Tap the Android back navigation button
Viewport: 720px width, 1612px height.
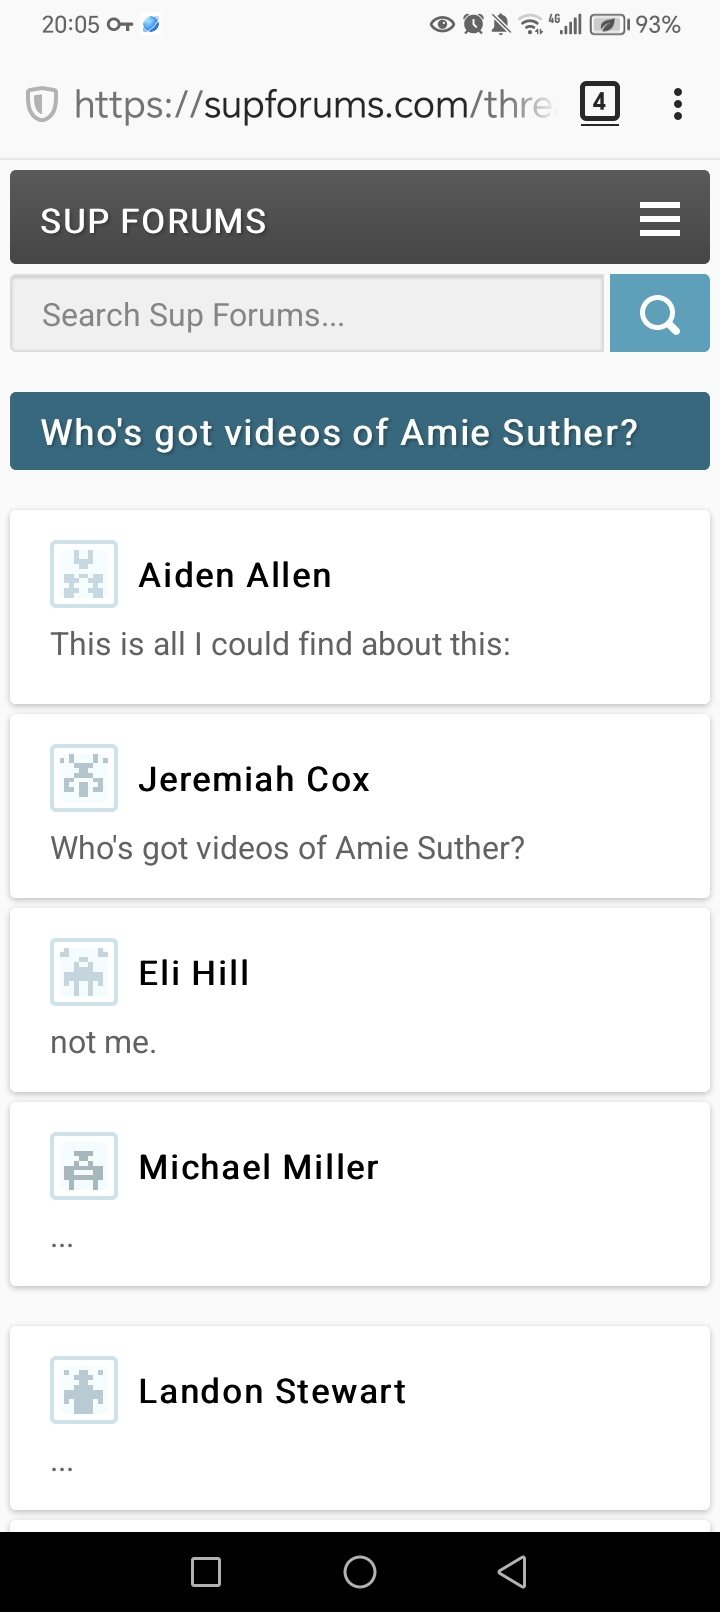512,1572
